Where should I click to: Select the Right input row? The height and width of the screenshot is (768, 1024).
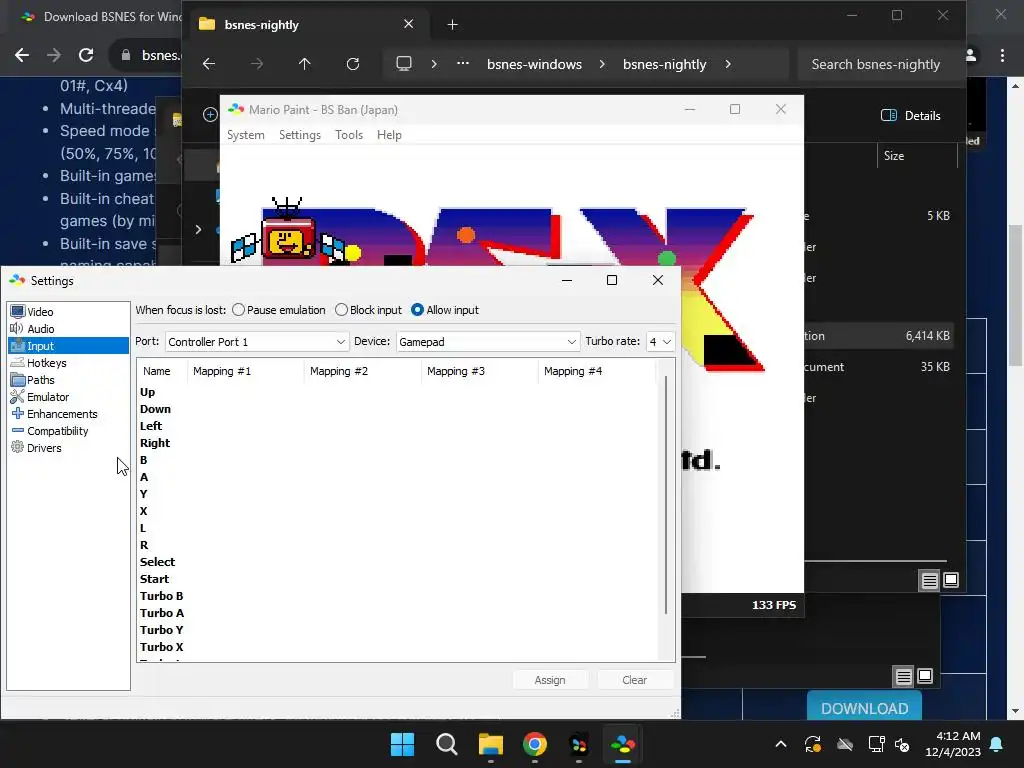(397, 443)
